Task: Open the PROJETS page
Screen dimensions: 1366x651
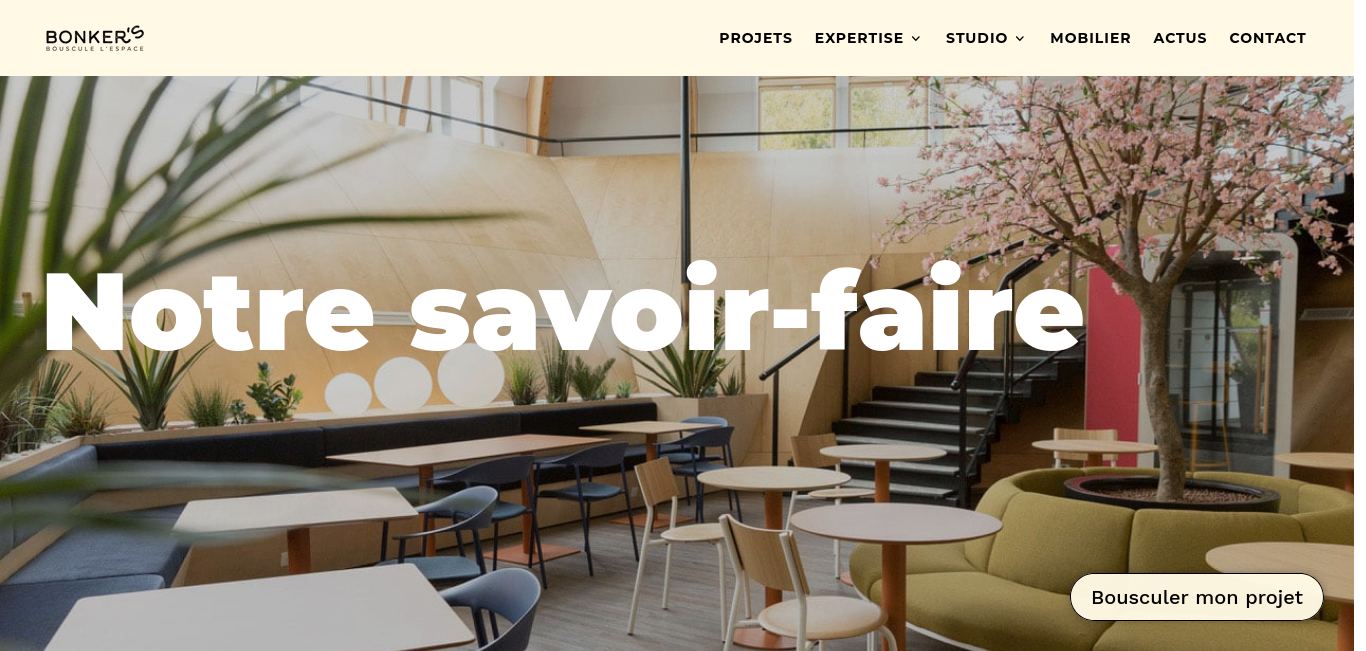Action: [x=756, y=38]
